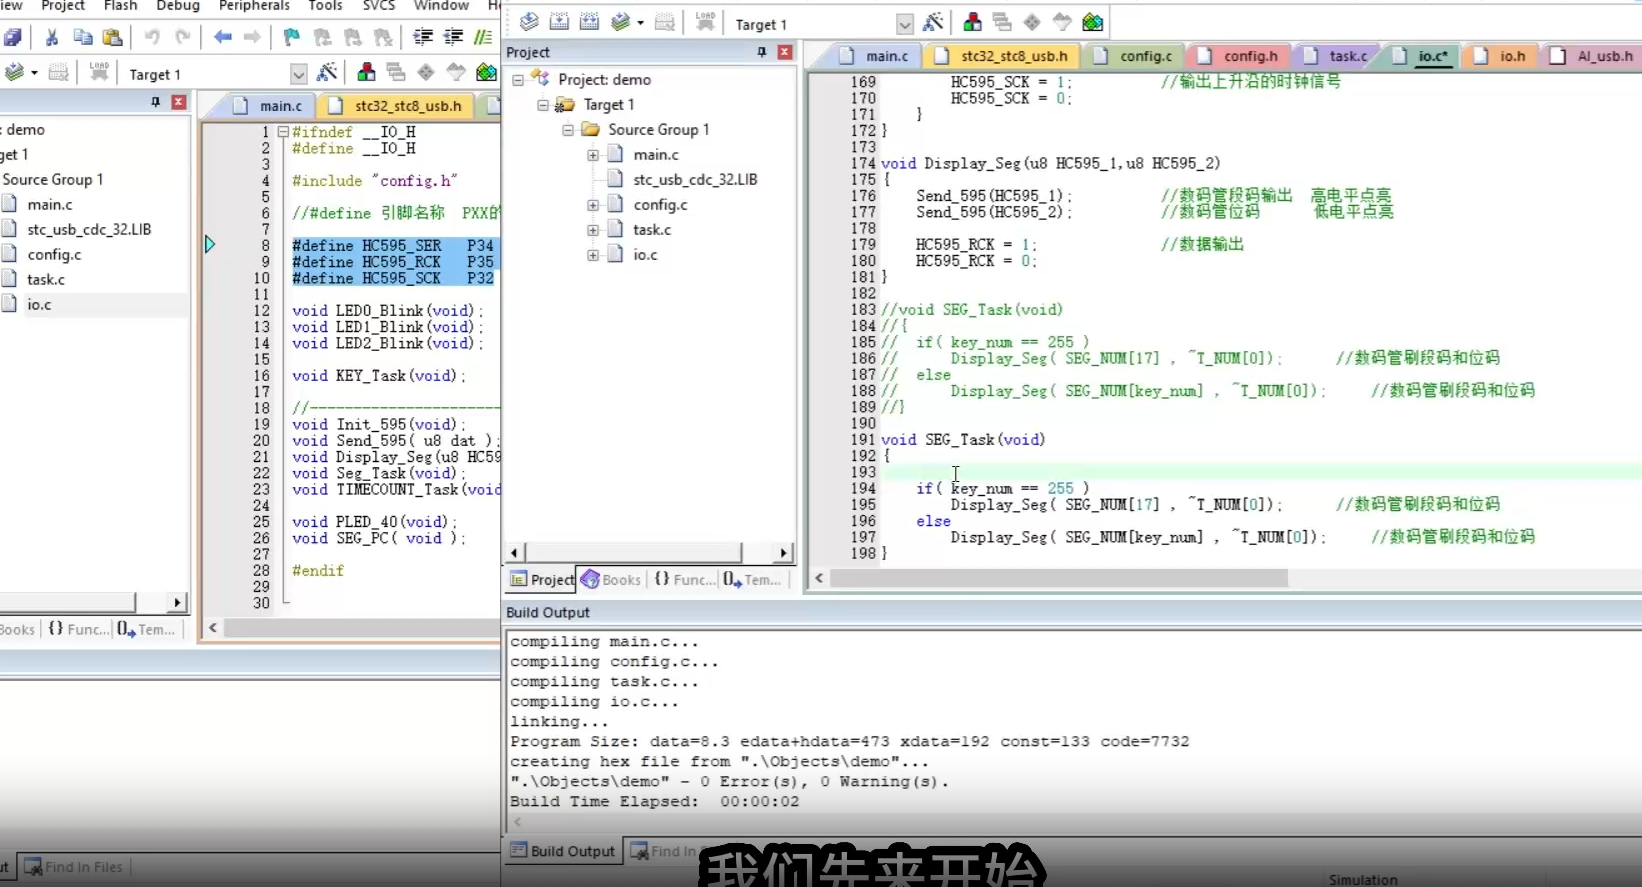Click the Copy icon in back window toolbar
Image resolution: width=1642 pixels, height=887 pixels.
[x=83, y=37]
